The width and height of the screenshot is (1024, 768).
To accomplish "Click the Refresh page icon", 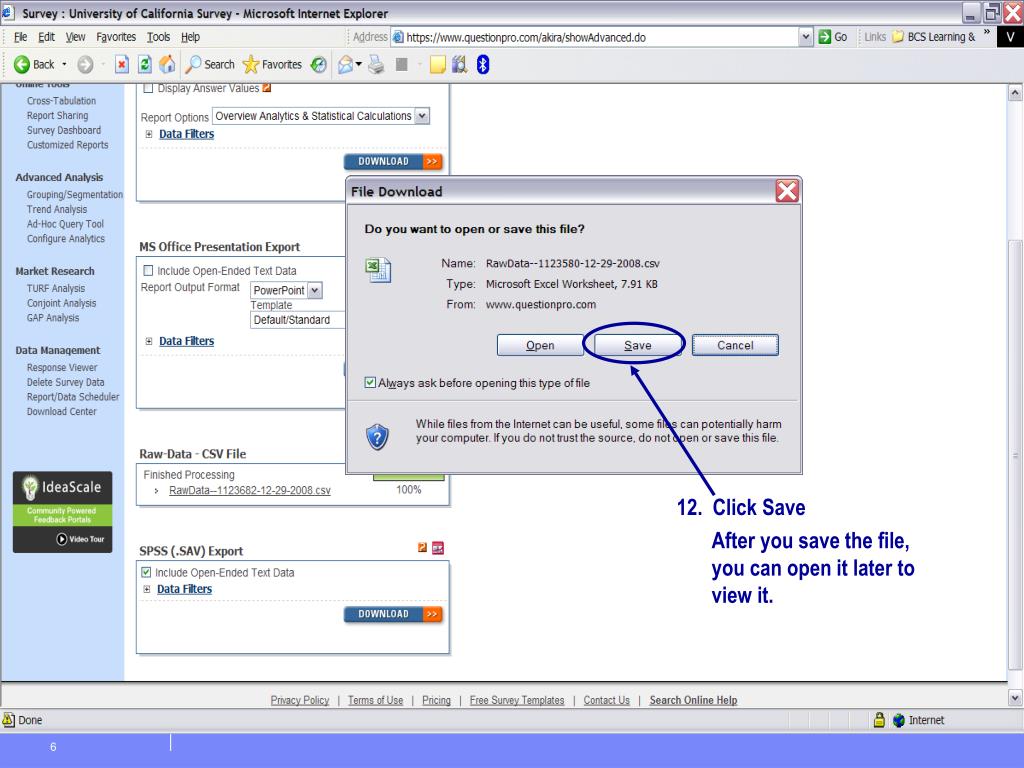I will pyautogui.click(x=144, y=64).
